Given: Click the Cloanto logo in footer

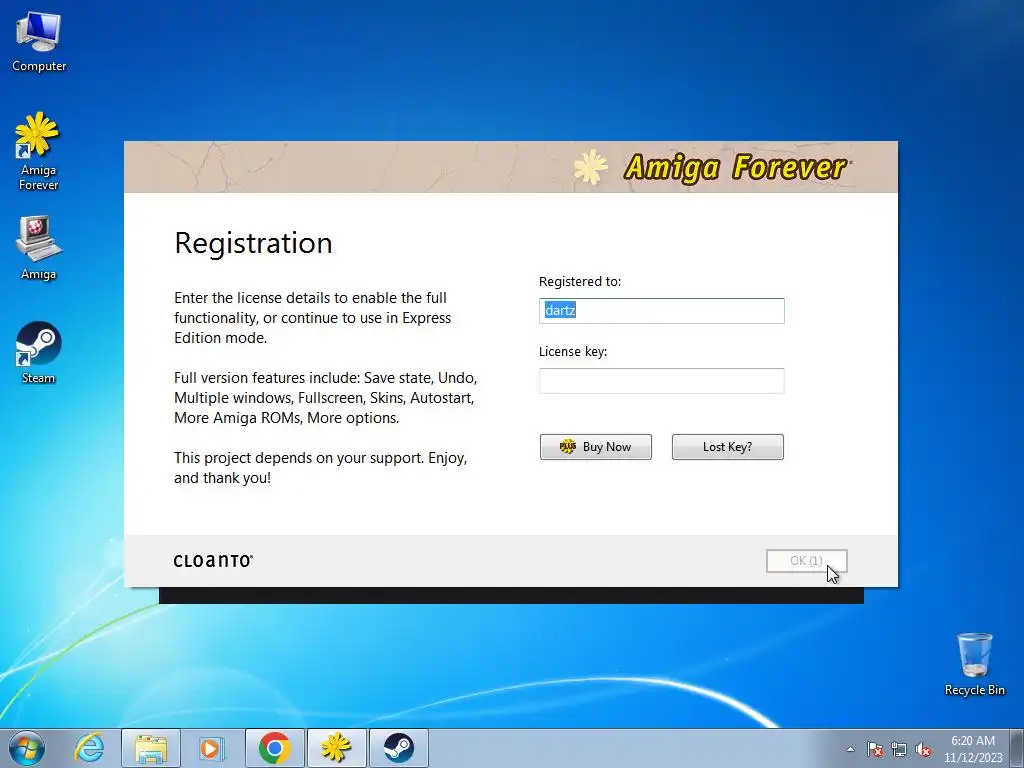Looking at the screenshot, I should click(213, 561).
